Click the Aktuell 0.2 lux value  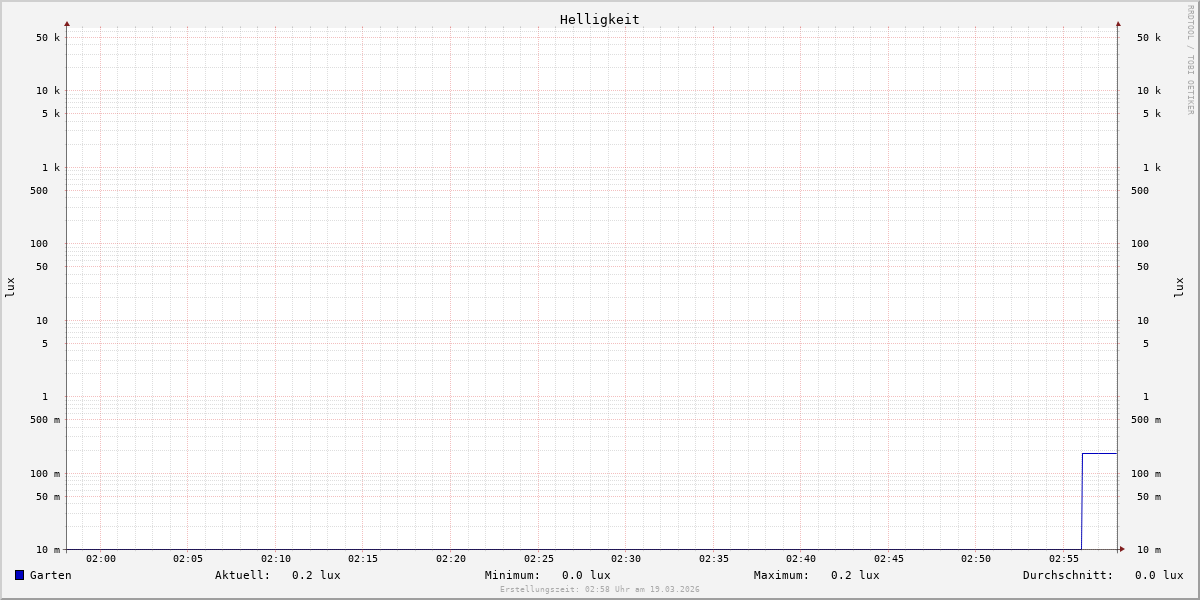pyautogui.click(x=316, y=575)
